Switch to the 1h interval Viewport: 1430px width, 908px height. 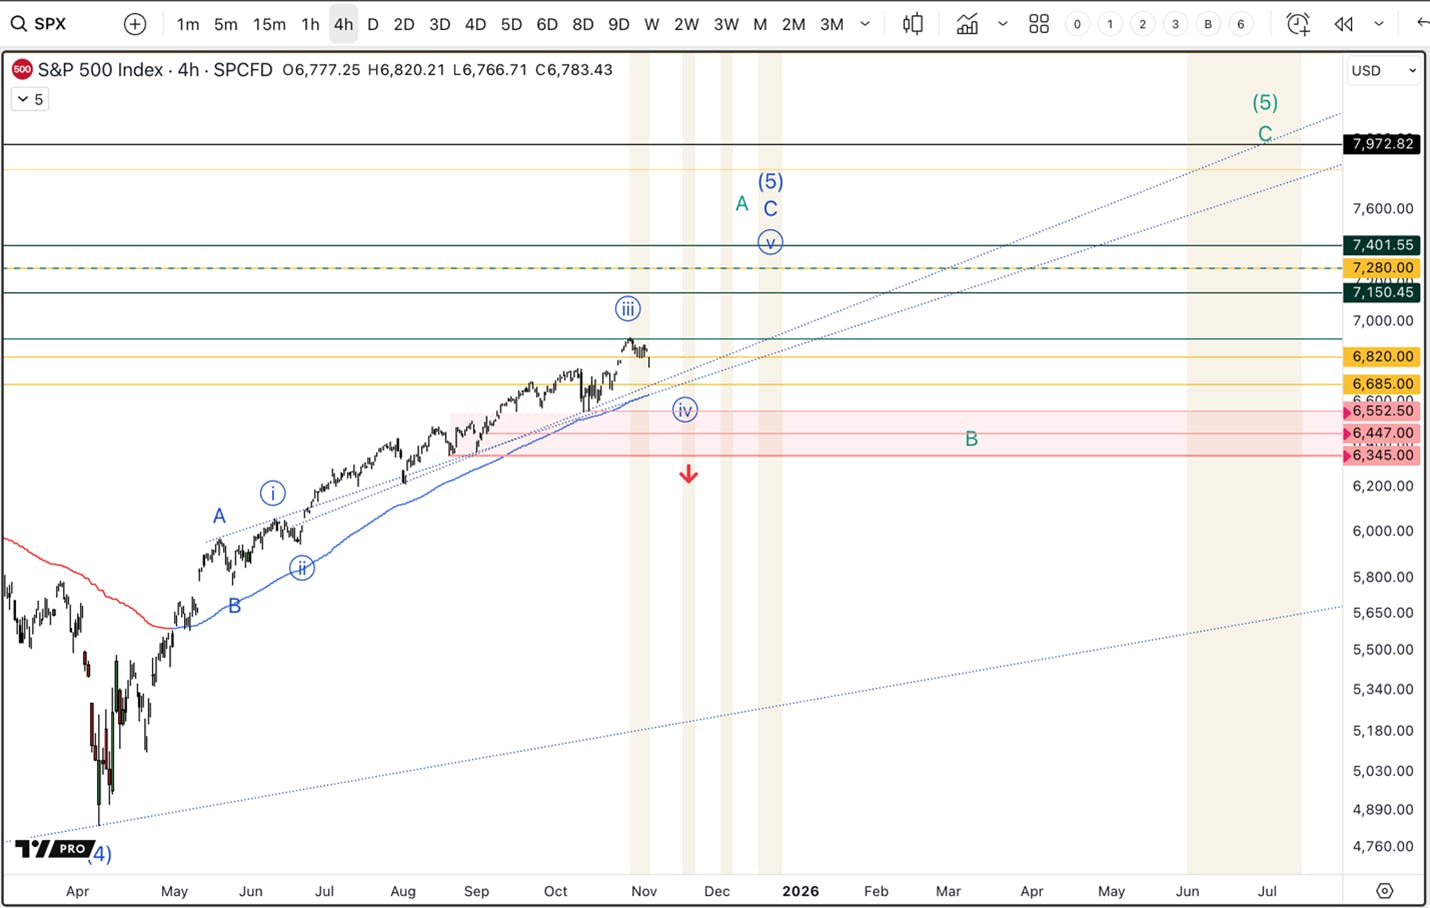tap(310, 24)
